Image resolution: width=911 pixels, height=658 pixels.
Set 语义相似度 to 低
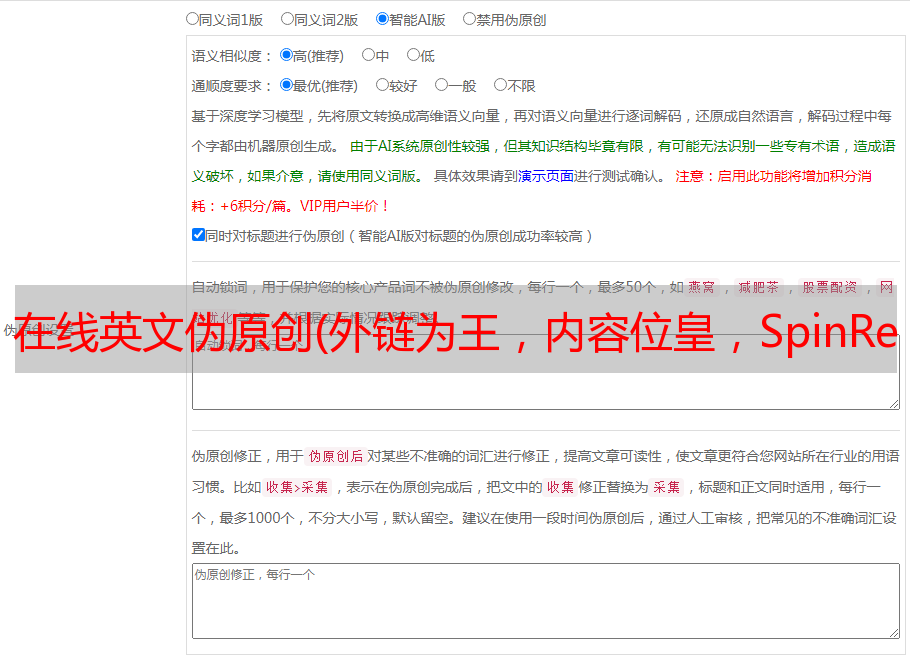coord(413,55)
